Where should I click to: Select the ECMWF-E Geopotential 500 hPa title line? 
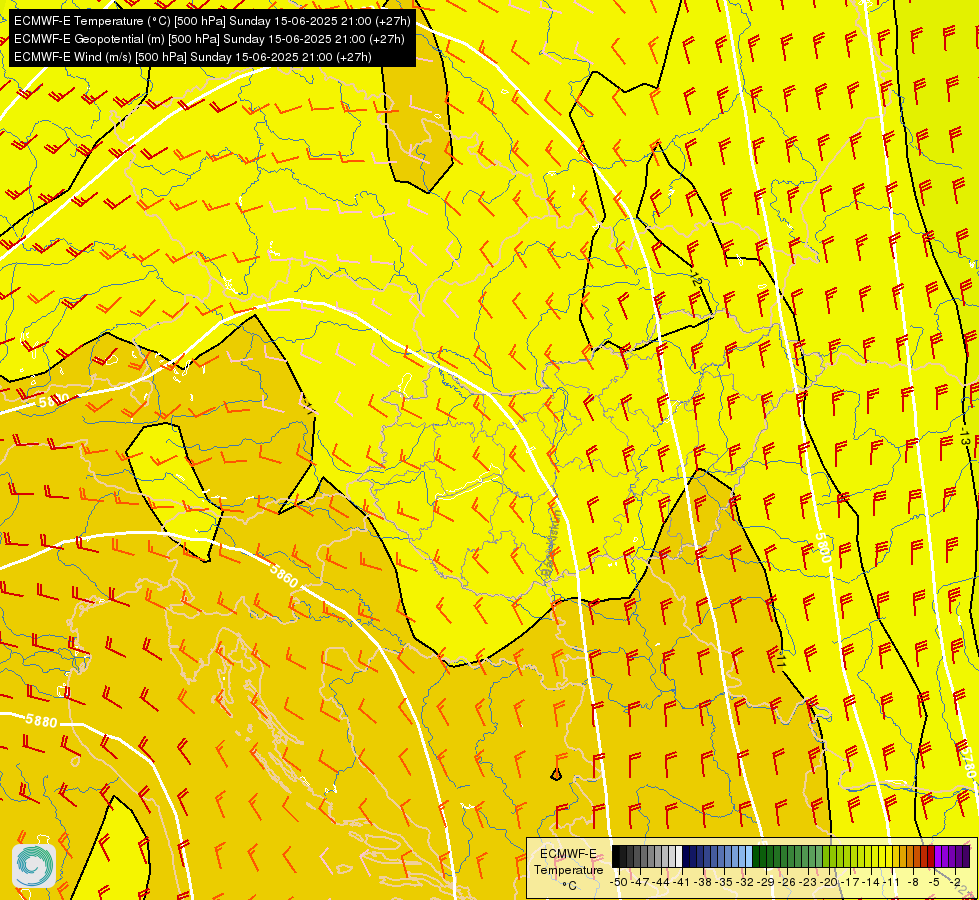[x=209, y=39]
